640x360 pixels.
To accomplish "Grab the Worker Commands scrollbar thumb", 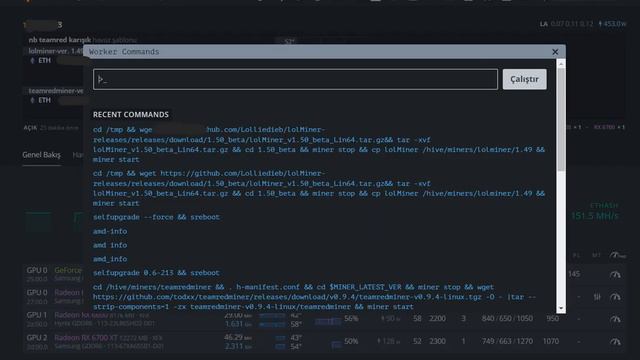I will pos(561,119).
